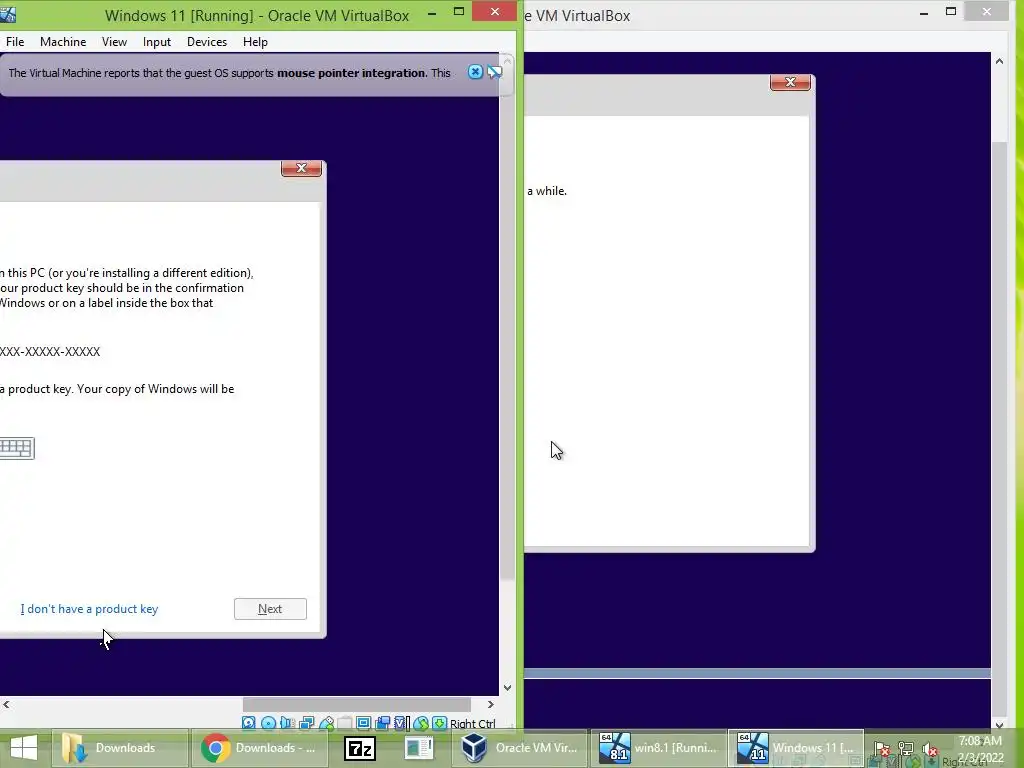The height and width of the screenshot is (768, 1024).
Task: Switch to Downloads folder in taskbar
Action: pos(120,748)
